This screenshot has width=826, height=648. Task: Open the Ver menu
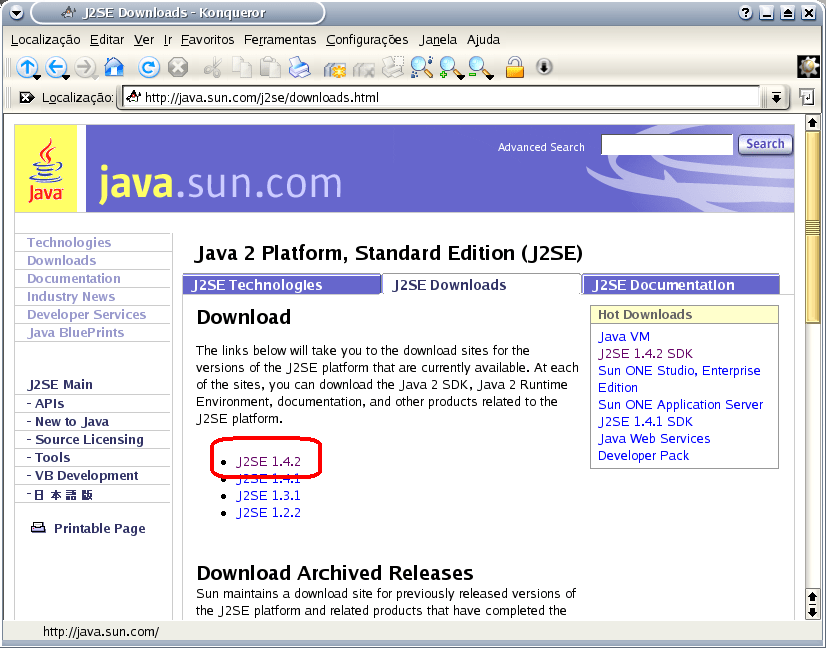pyautogui.click(x=144, y=40)
